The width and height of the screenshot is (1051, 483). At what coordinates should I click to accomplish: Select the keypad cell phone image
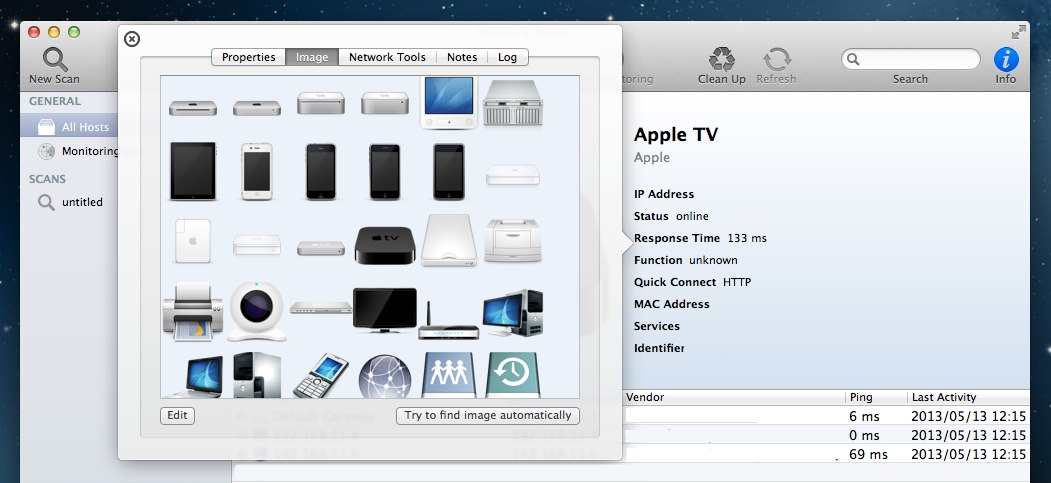320,376
